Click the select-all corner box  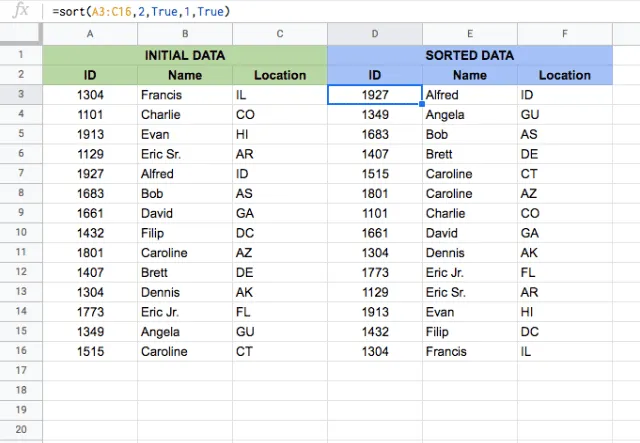pyautogui.click(x=21, y=34)
